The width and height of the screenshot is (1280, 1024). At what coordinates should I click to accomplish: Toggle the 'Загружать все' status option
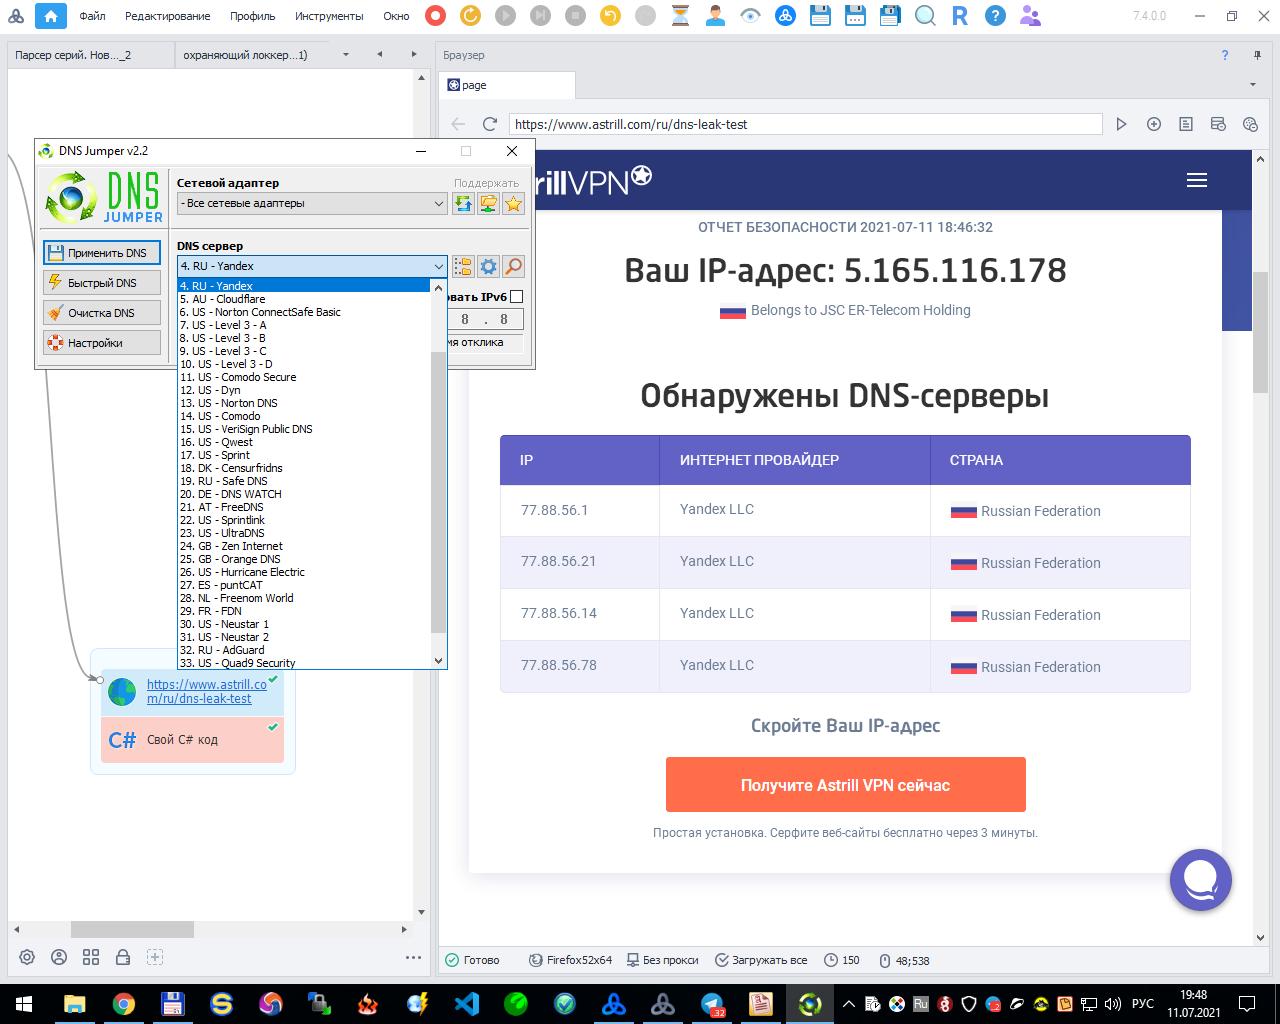pyautogui.click(x=761, y=960)
